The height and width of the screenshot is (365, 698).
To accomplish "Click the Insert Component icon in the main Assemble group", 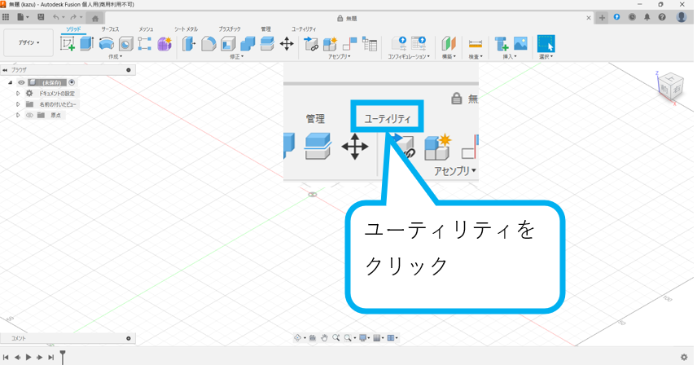I will (311, 44).
